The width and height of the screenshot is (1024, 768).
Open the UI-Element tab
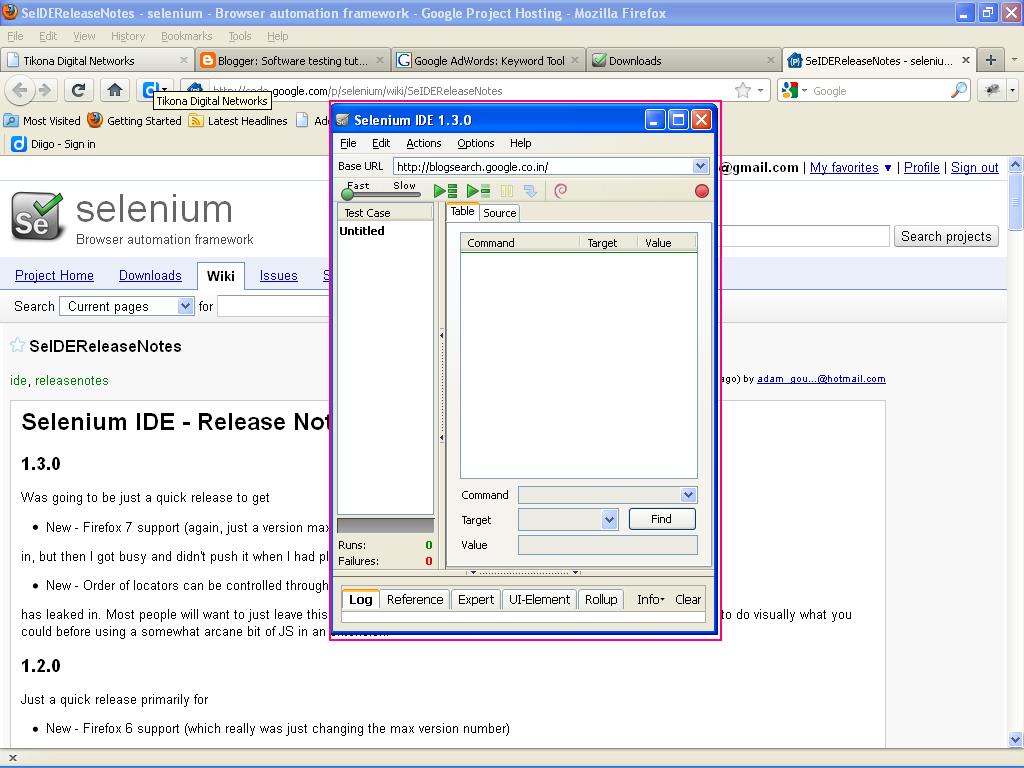tap(539, 600)
